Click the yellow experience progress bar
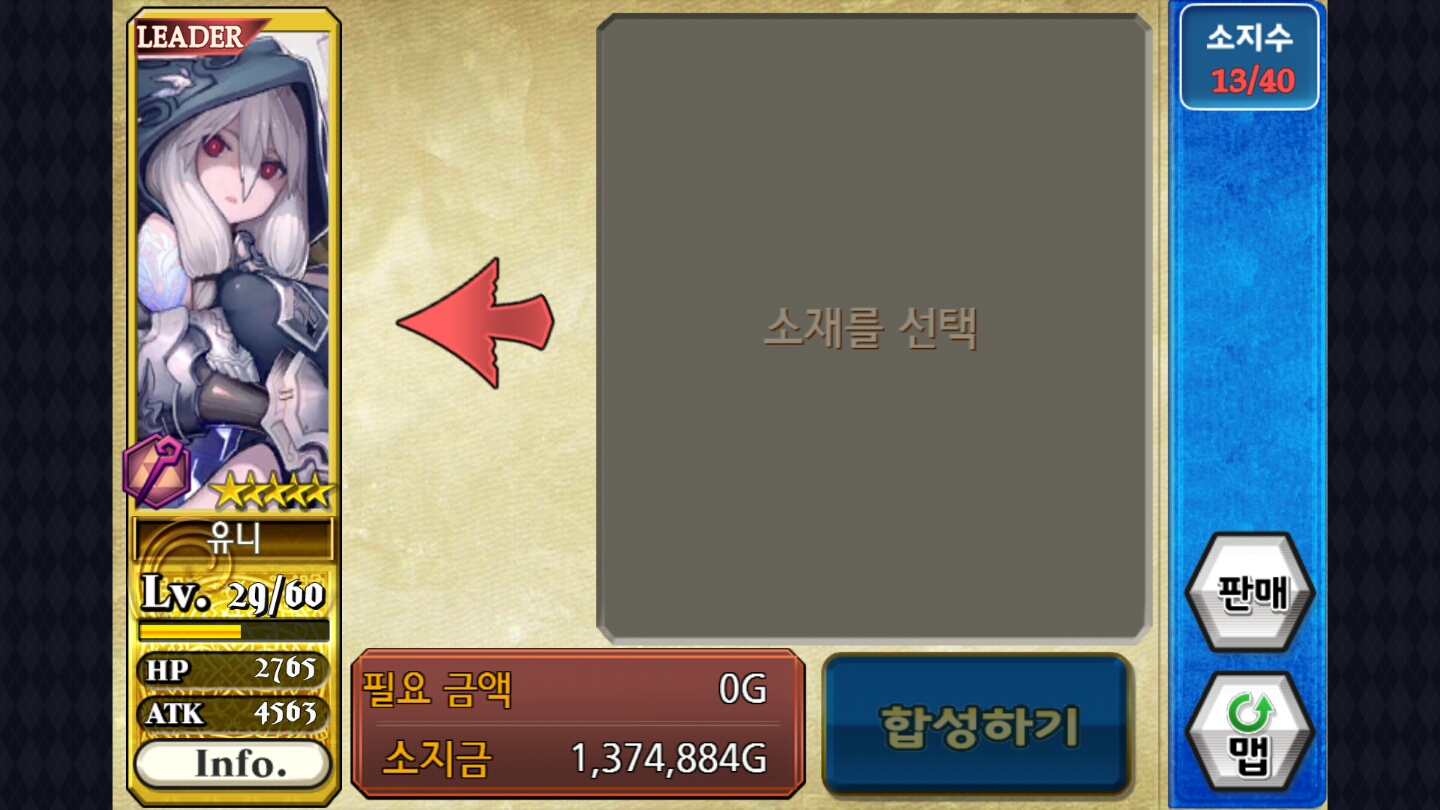The height and width of the screenshot is (810, 1440). pyautogui.click(x=233, y=631)
